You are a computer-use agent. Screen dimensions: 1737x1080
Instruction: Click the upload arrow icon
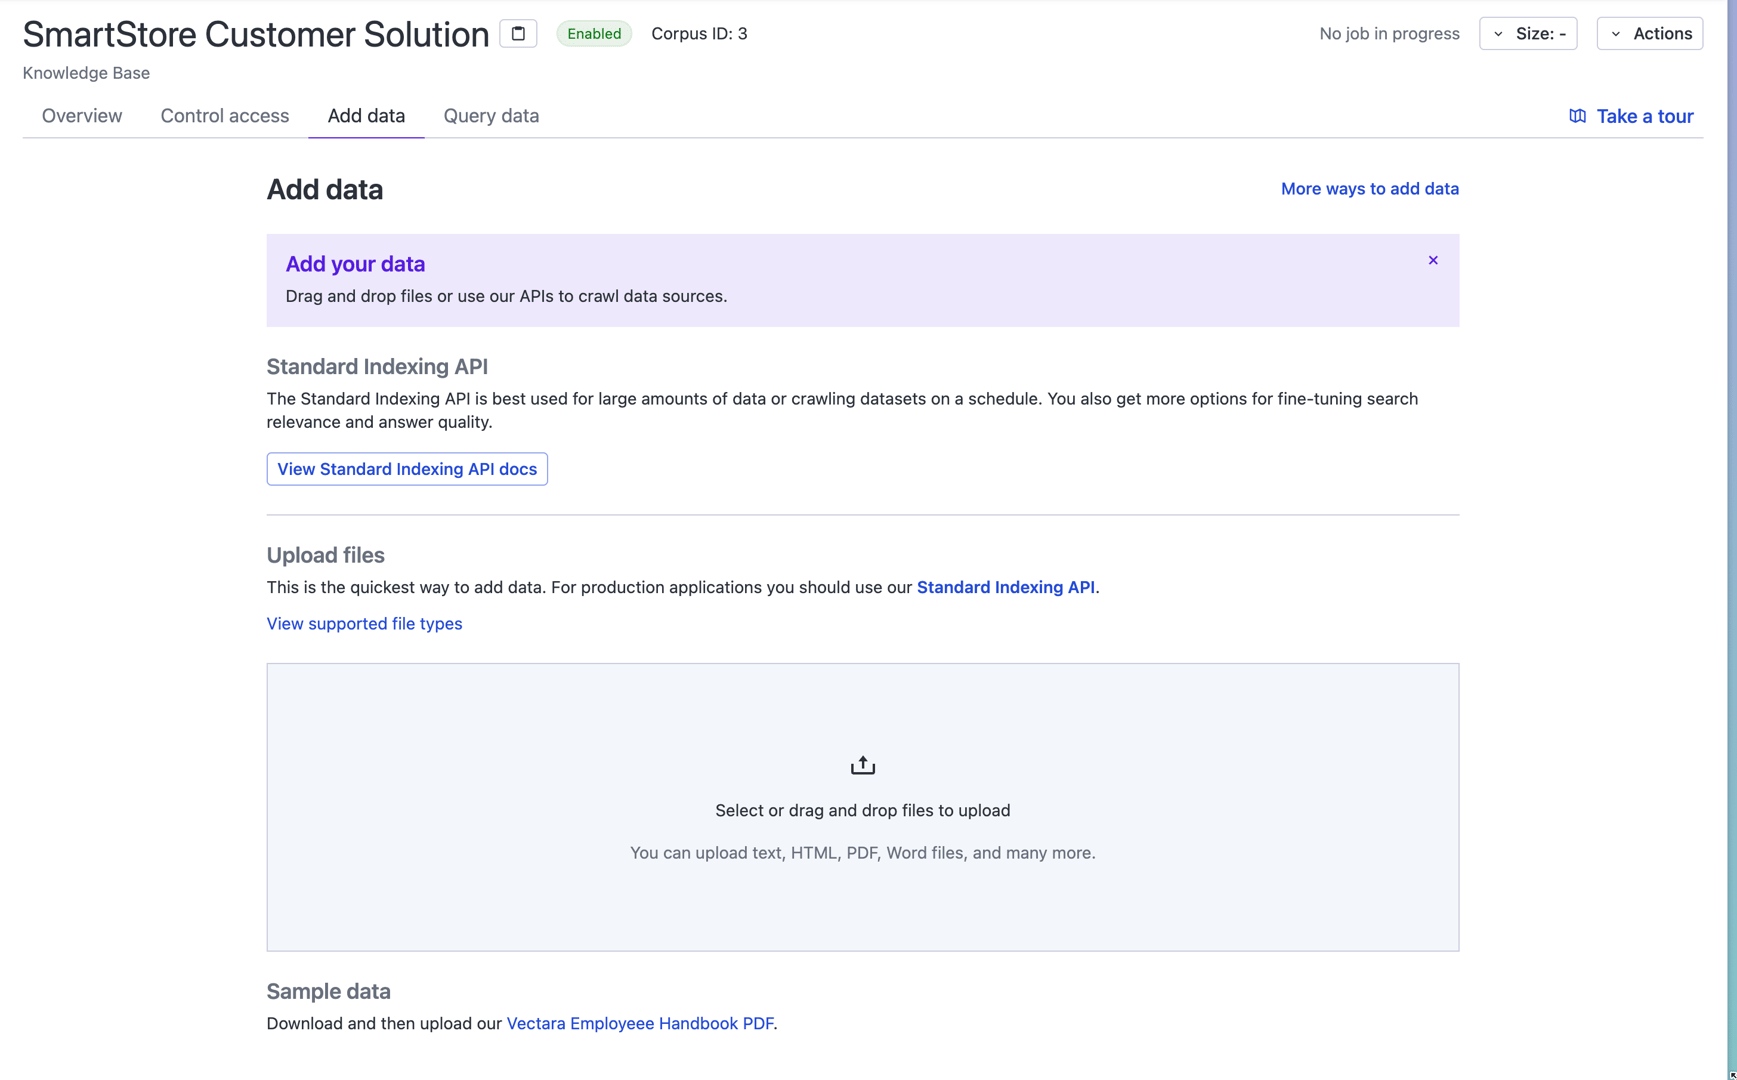(862, 765)
